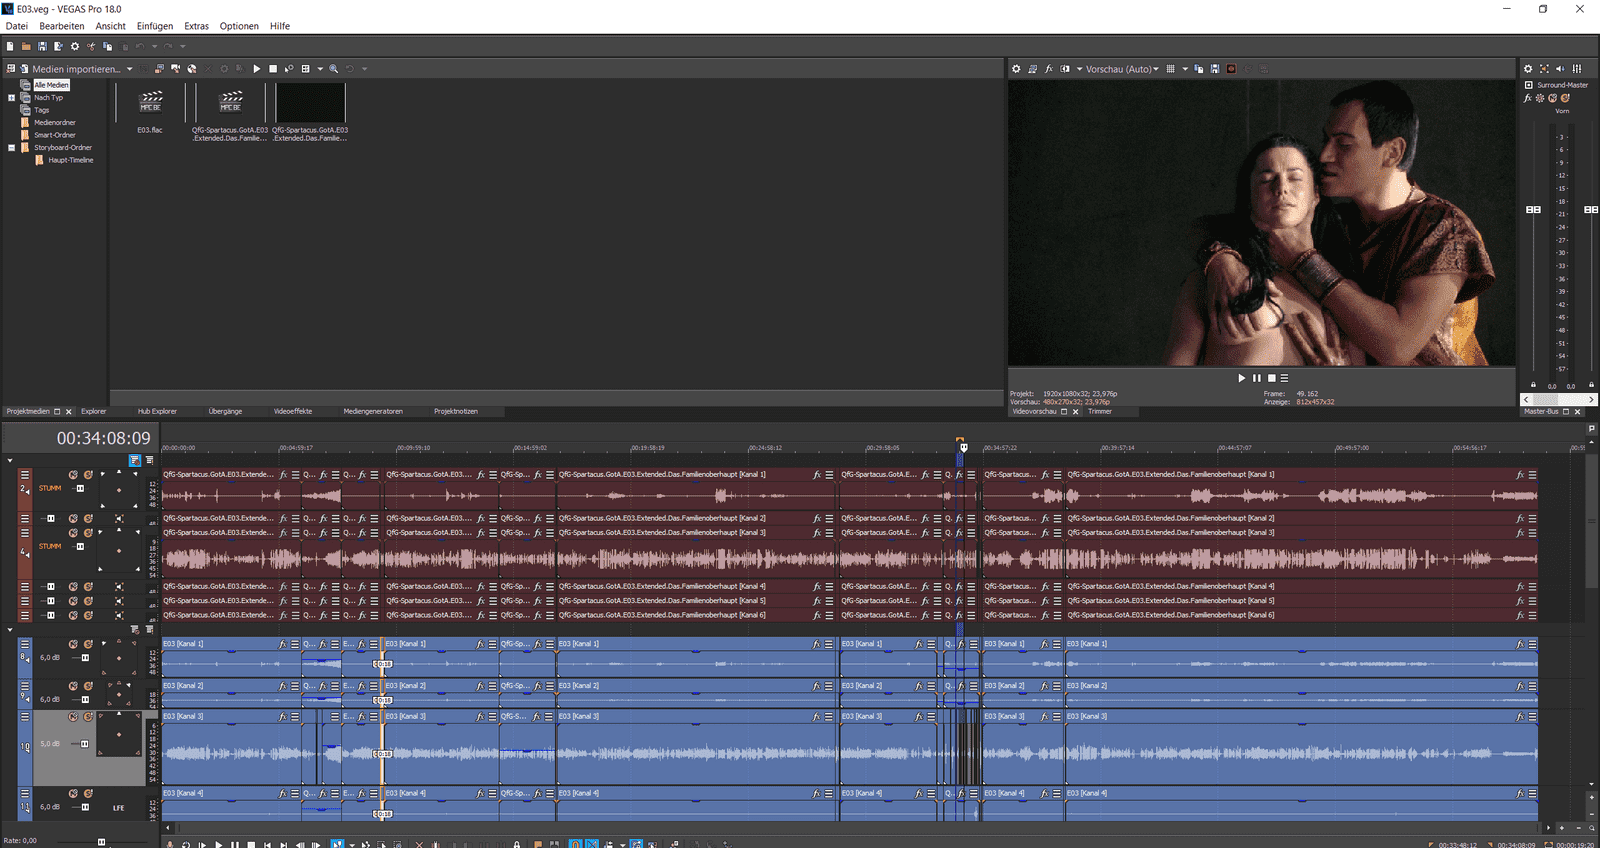1600x848 pixels.
Task: Collapse the Storyboard-Ordner tree node
Action: point(12,148)
